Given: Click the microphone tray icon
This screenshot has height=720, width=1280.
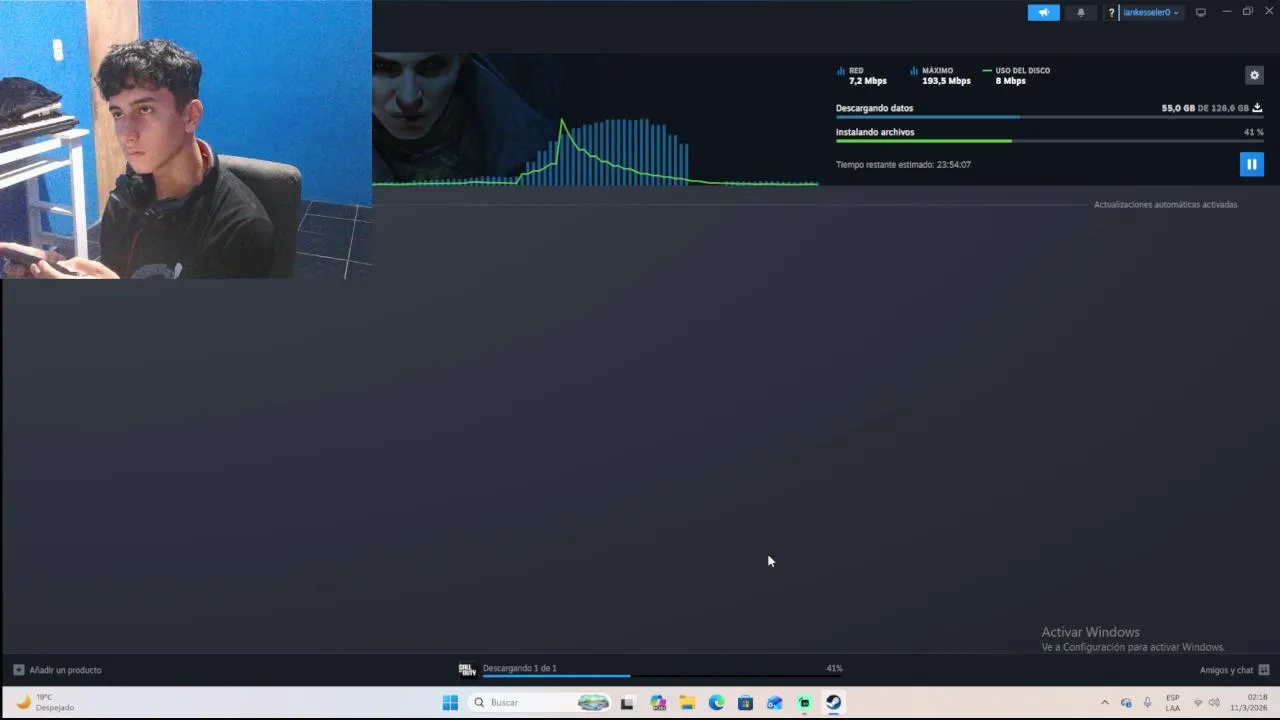Looking at the screenshot, I should coord(1147,703).
